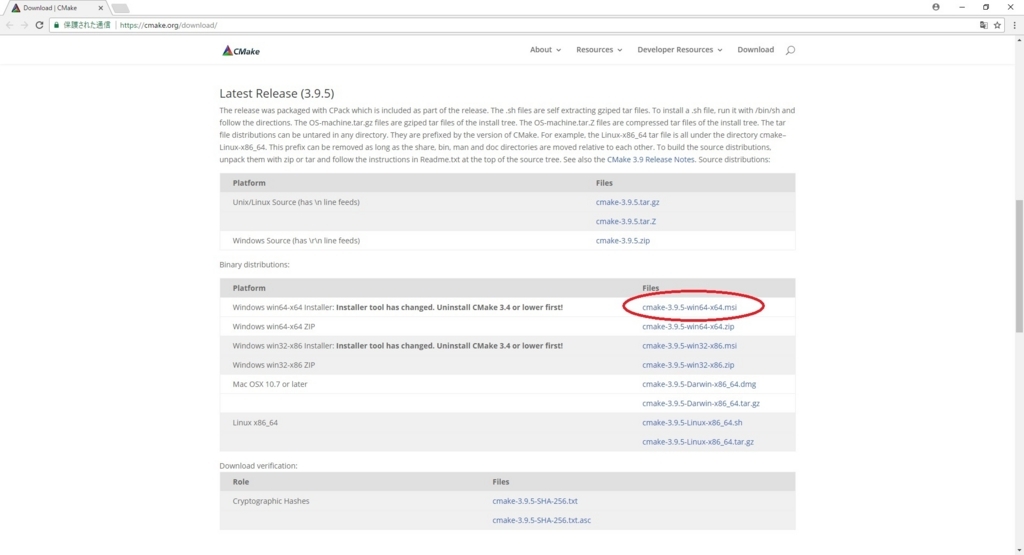Download cmake-3.9.5-win32-x86.msi installer
The height and width of the screenshot is (555, 1024).
coord(689,346)
